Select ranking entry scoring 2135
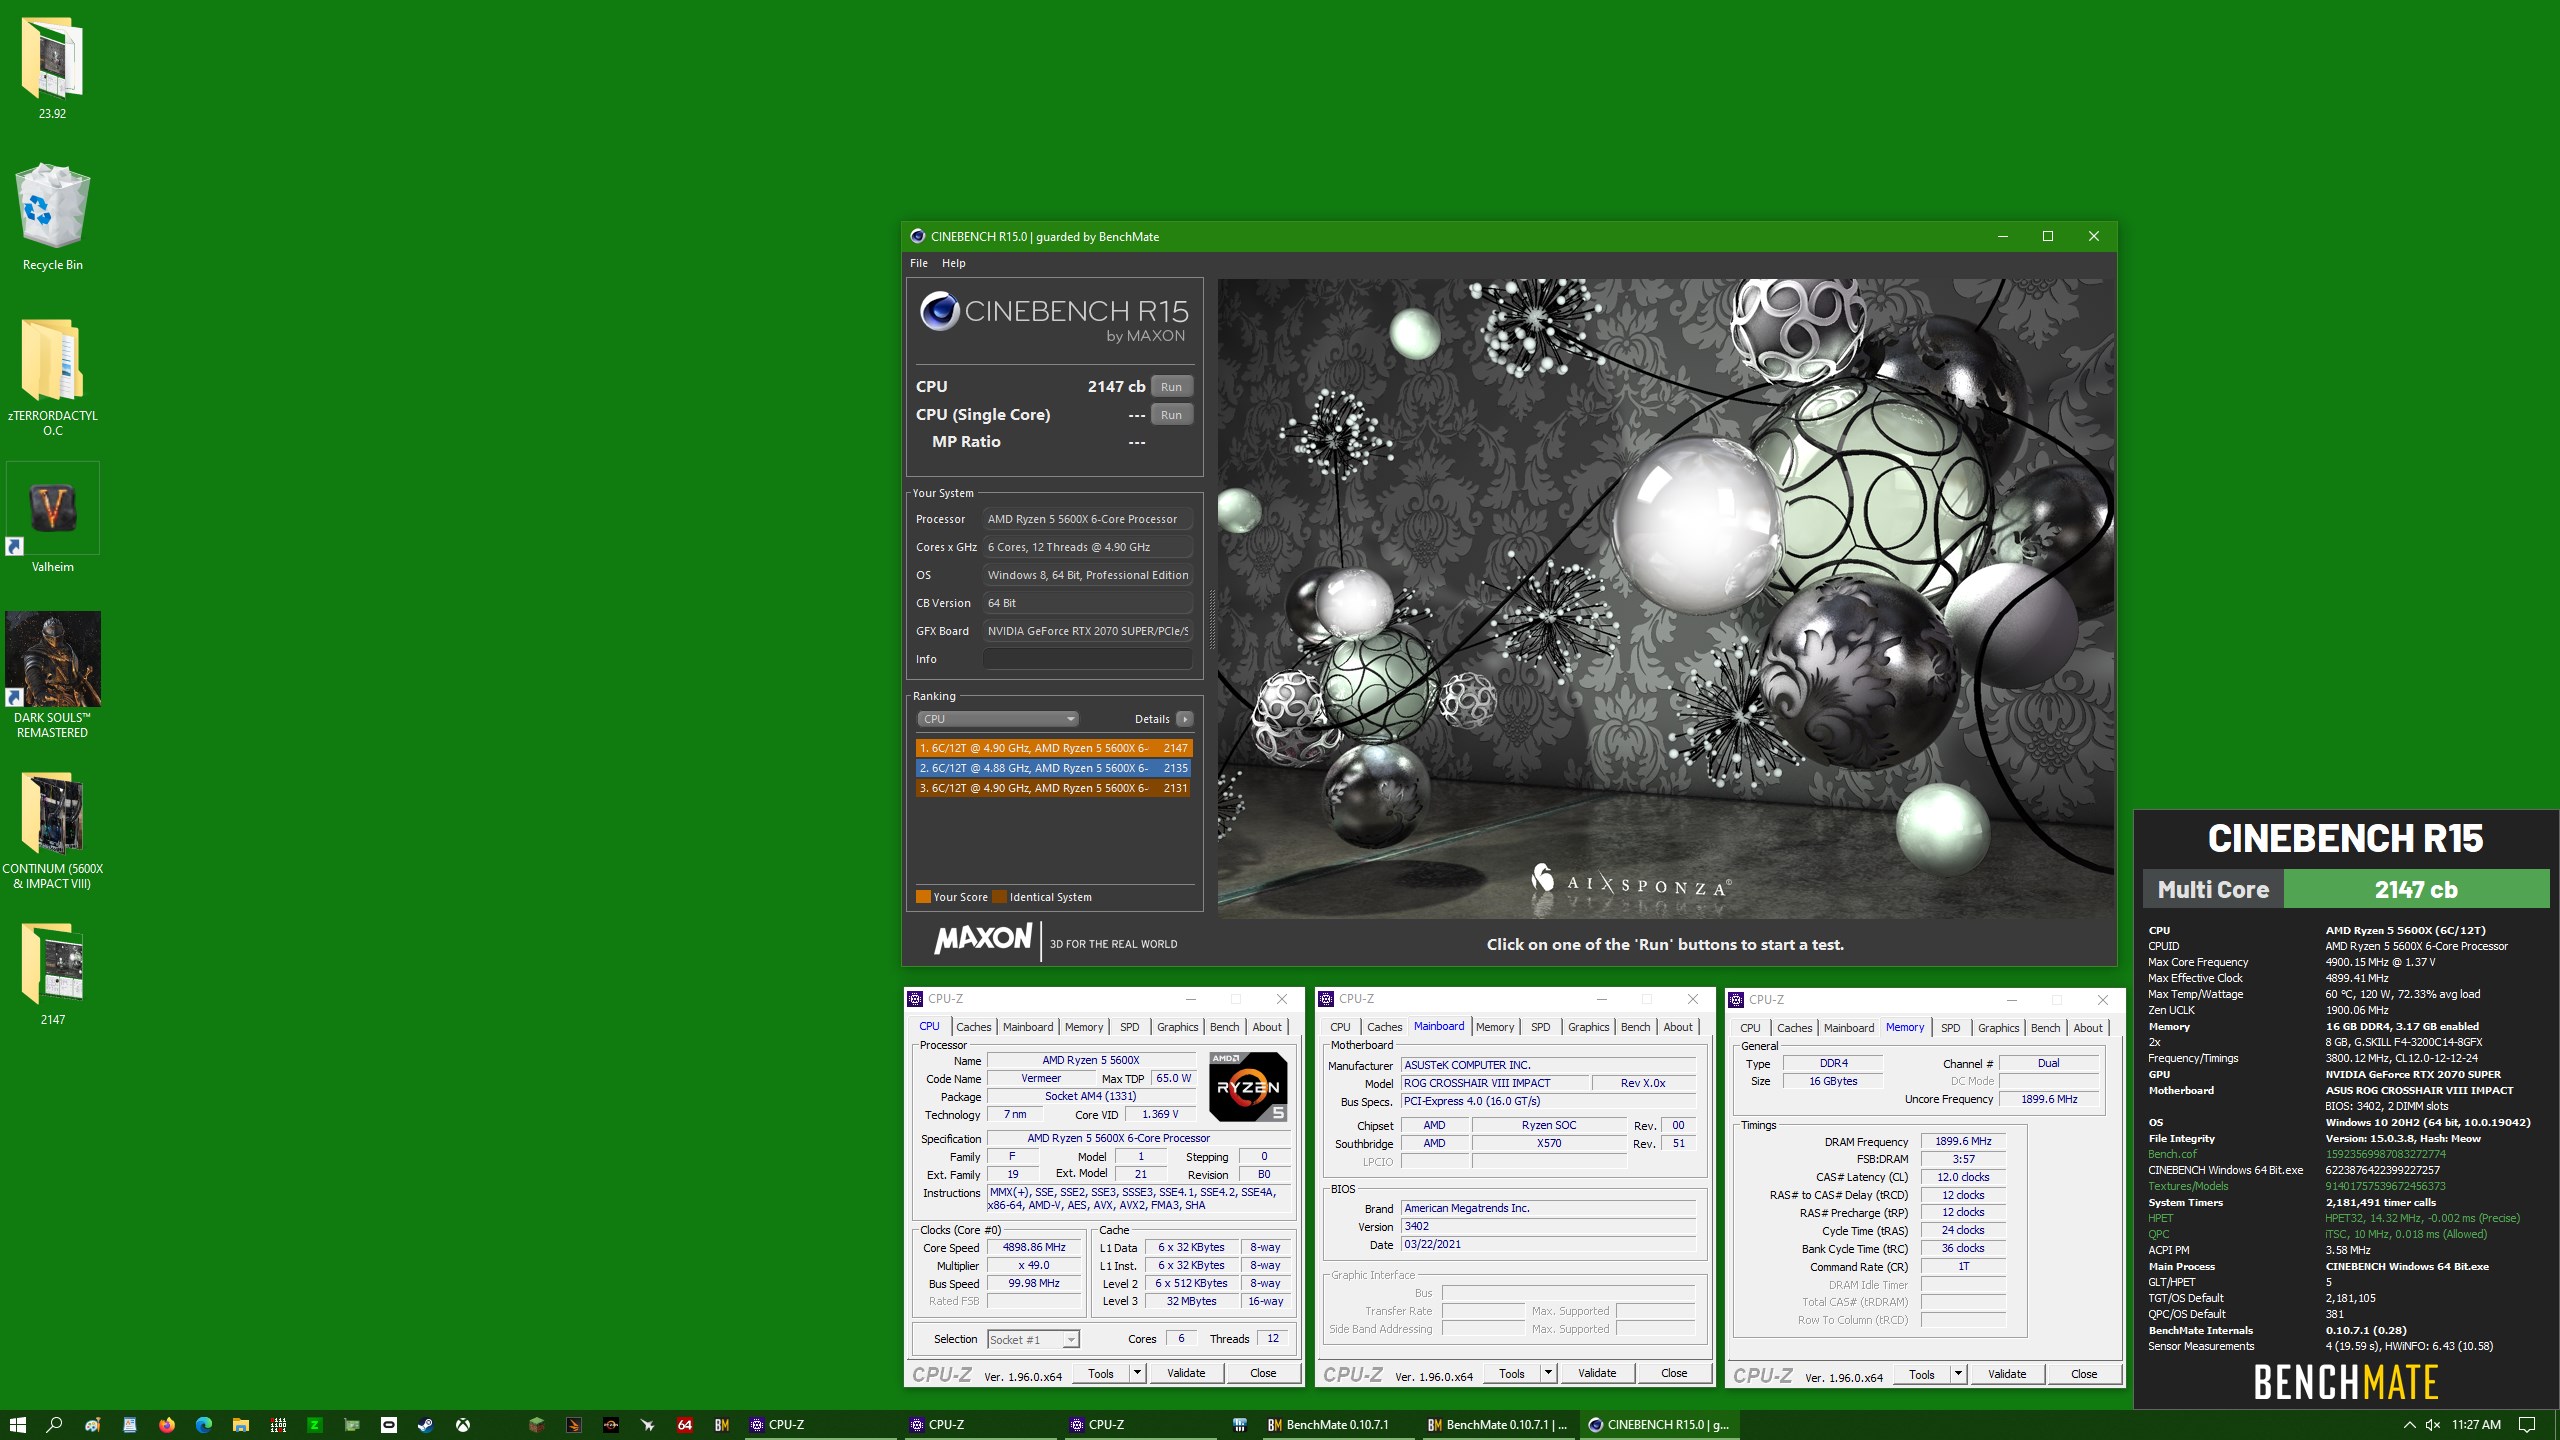The image size is (2560, 1440). [1053, 768]
